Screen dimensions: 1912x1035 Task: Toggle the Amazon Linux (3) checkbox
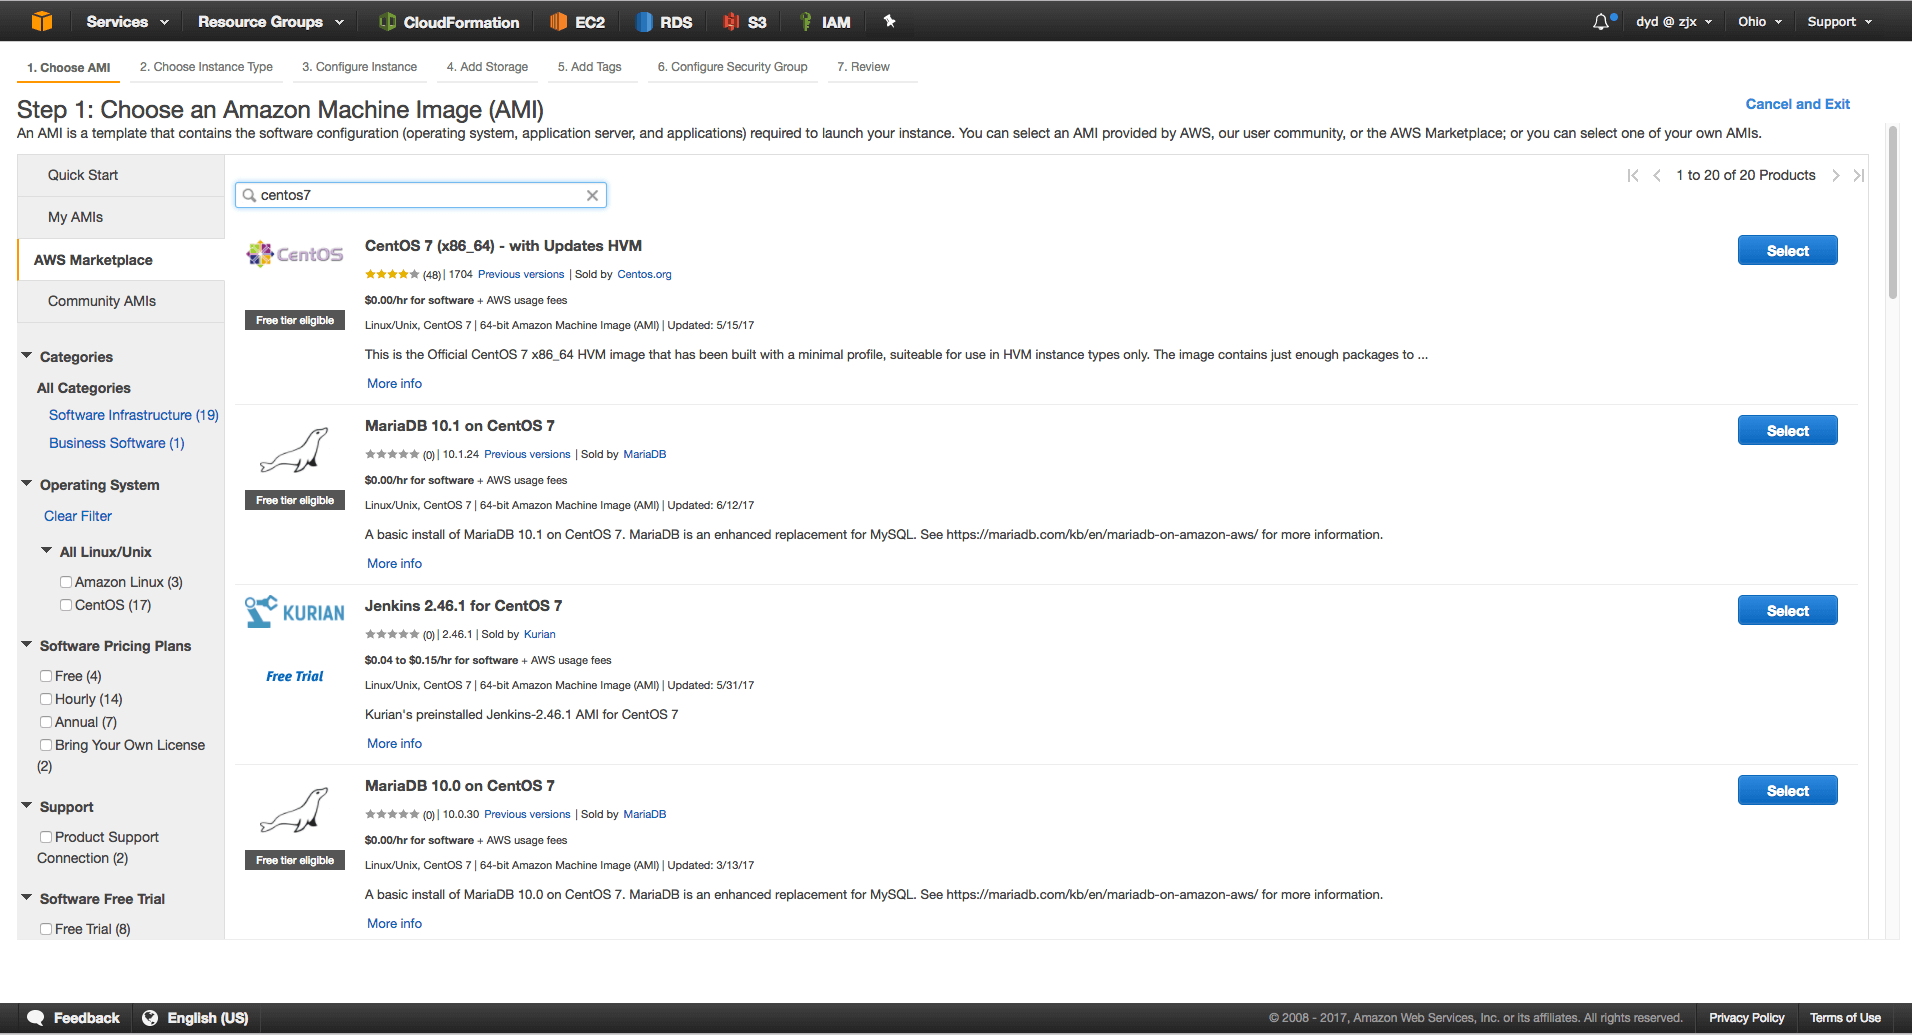point(66,582)
